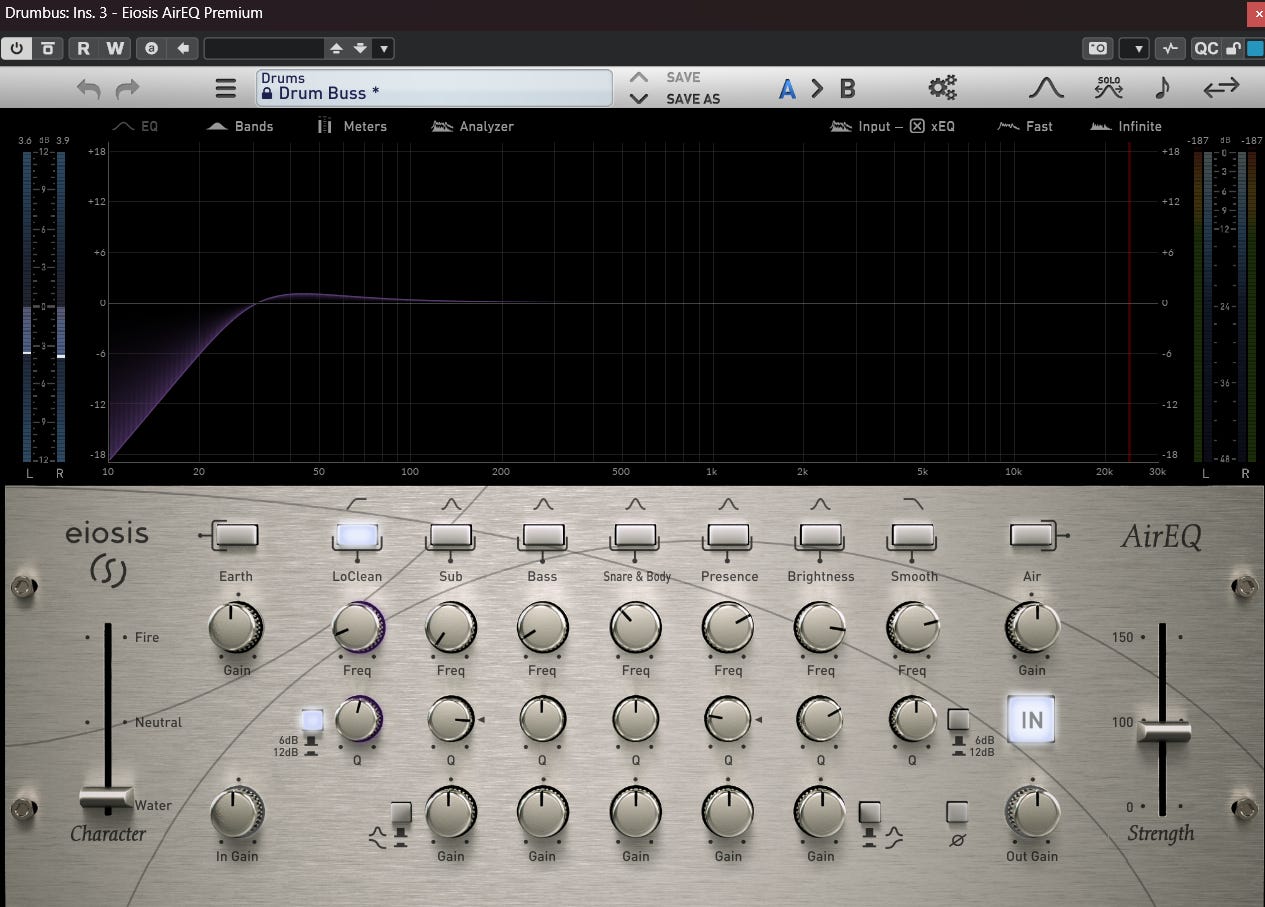Click the high shelf switch icon button
The width and height of the screenshot is (1265, 907).
tap(869, 813)
